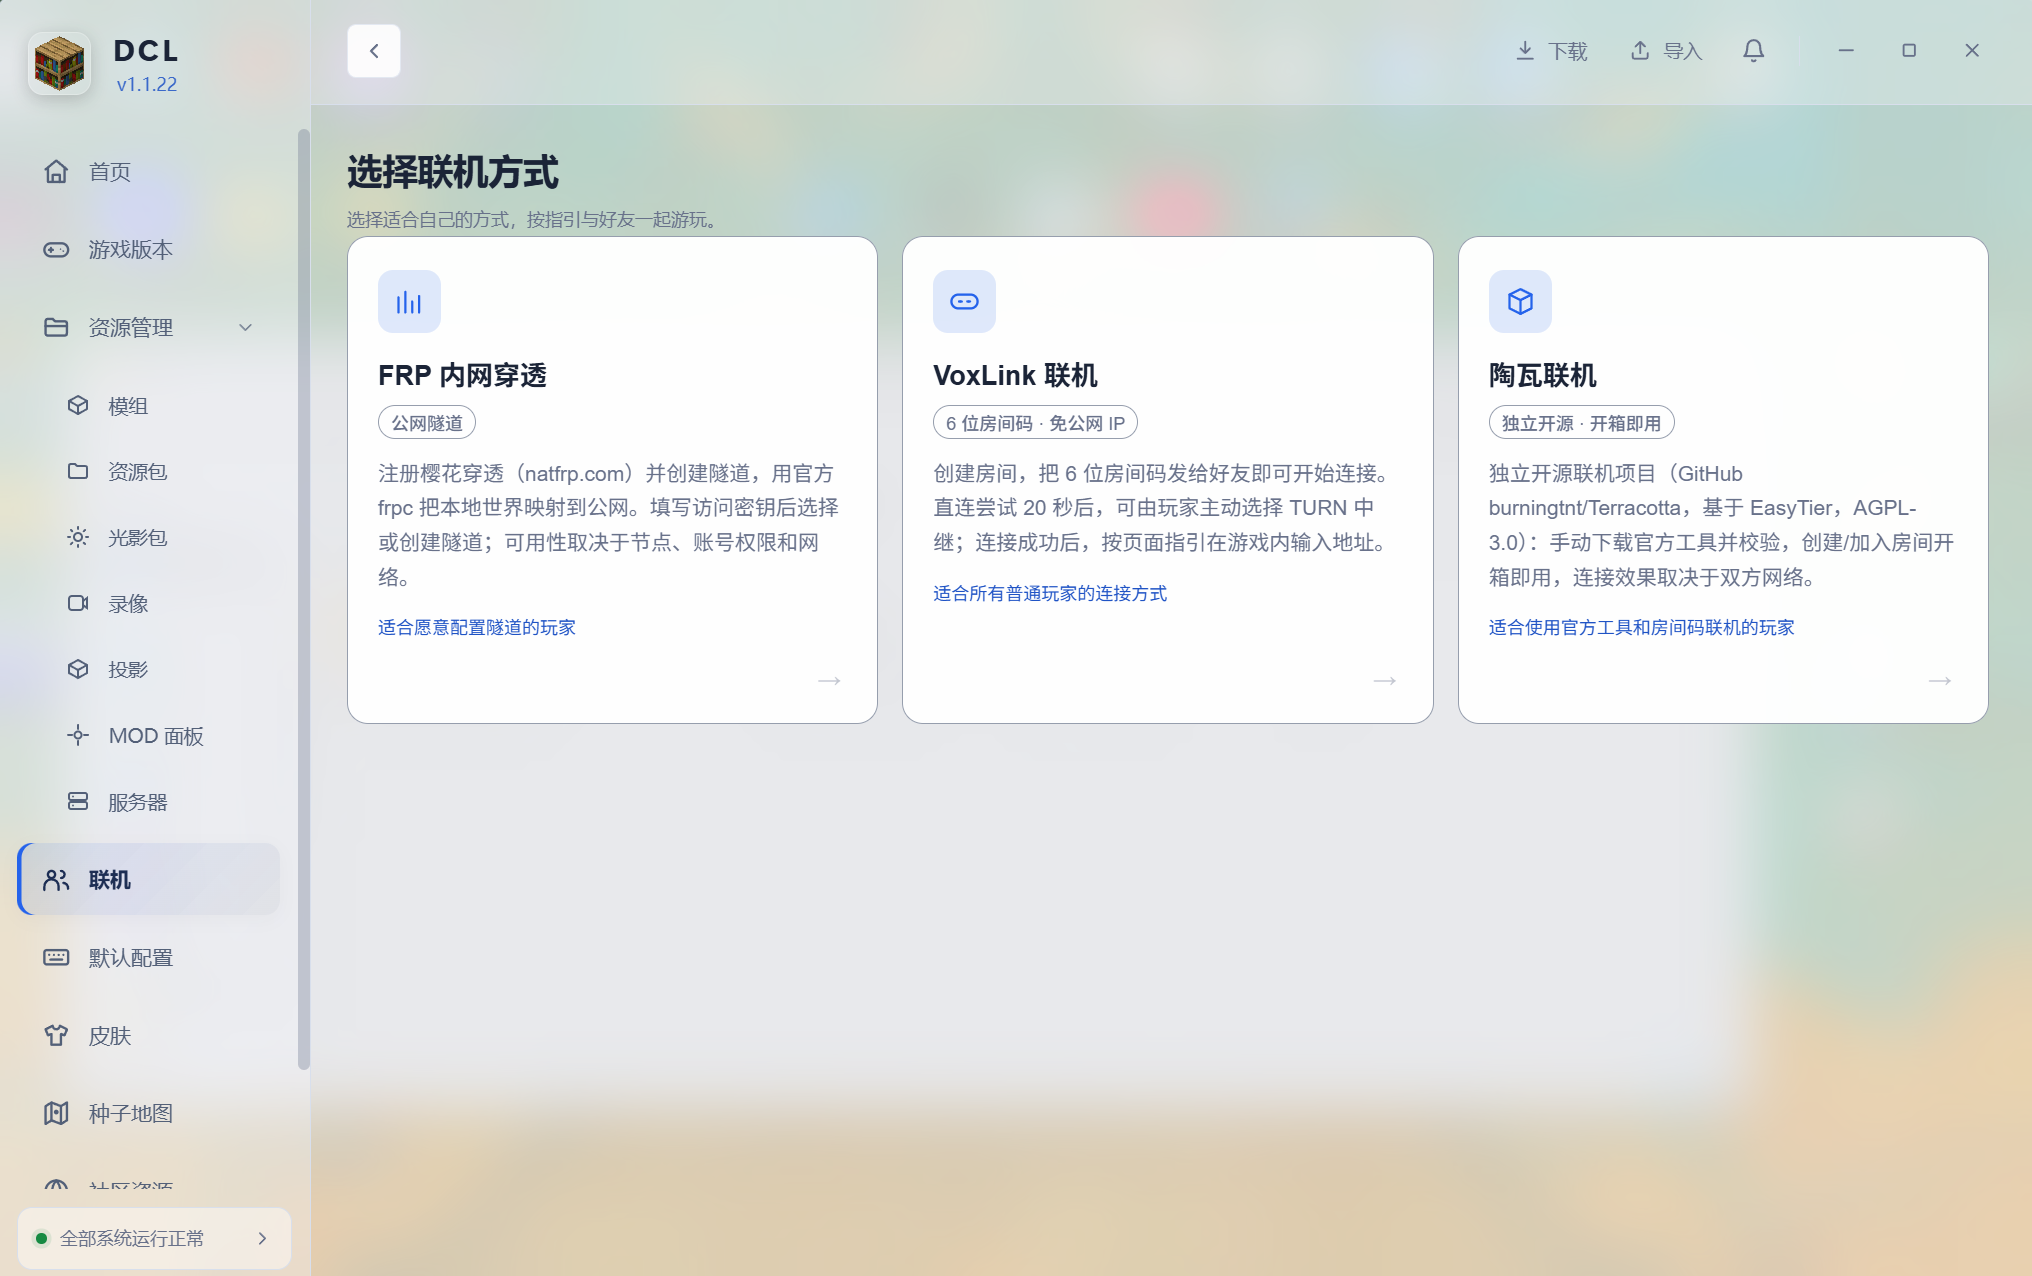Screen dimensions: 2032x1276
Task: Click the back arrow button
Action: (374, 51)
